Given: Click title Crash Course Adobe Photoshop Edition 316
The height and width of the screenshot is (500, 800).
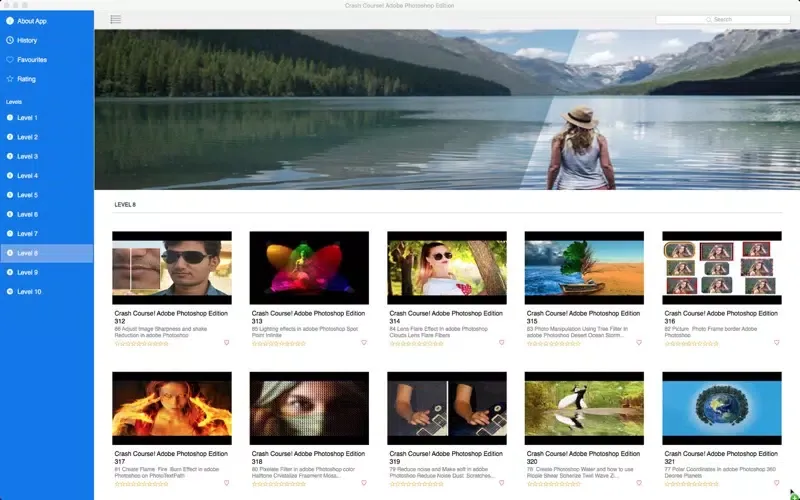Looking at the screenshot, I should 721,317.
